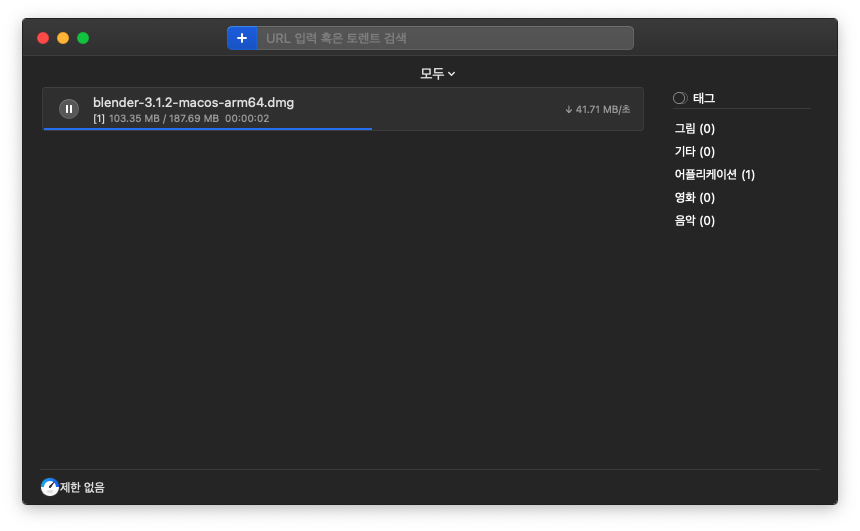Screen dimensions: 860x531
Task: Click the 태그 heading label
Action: (x=704, y=98)
